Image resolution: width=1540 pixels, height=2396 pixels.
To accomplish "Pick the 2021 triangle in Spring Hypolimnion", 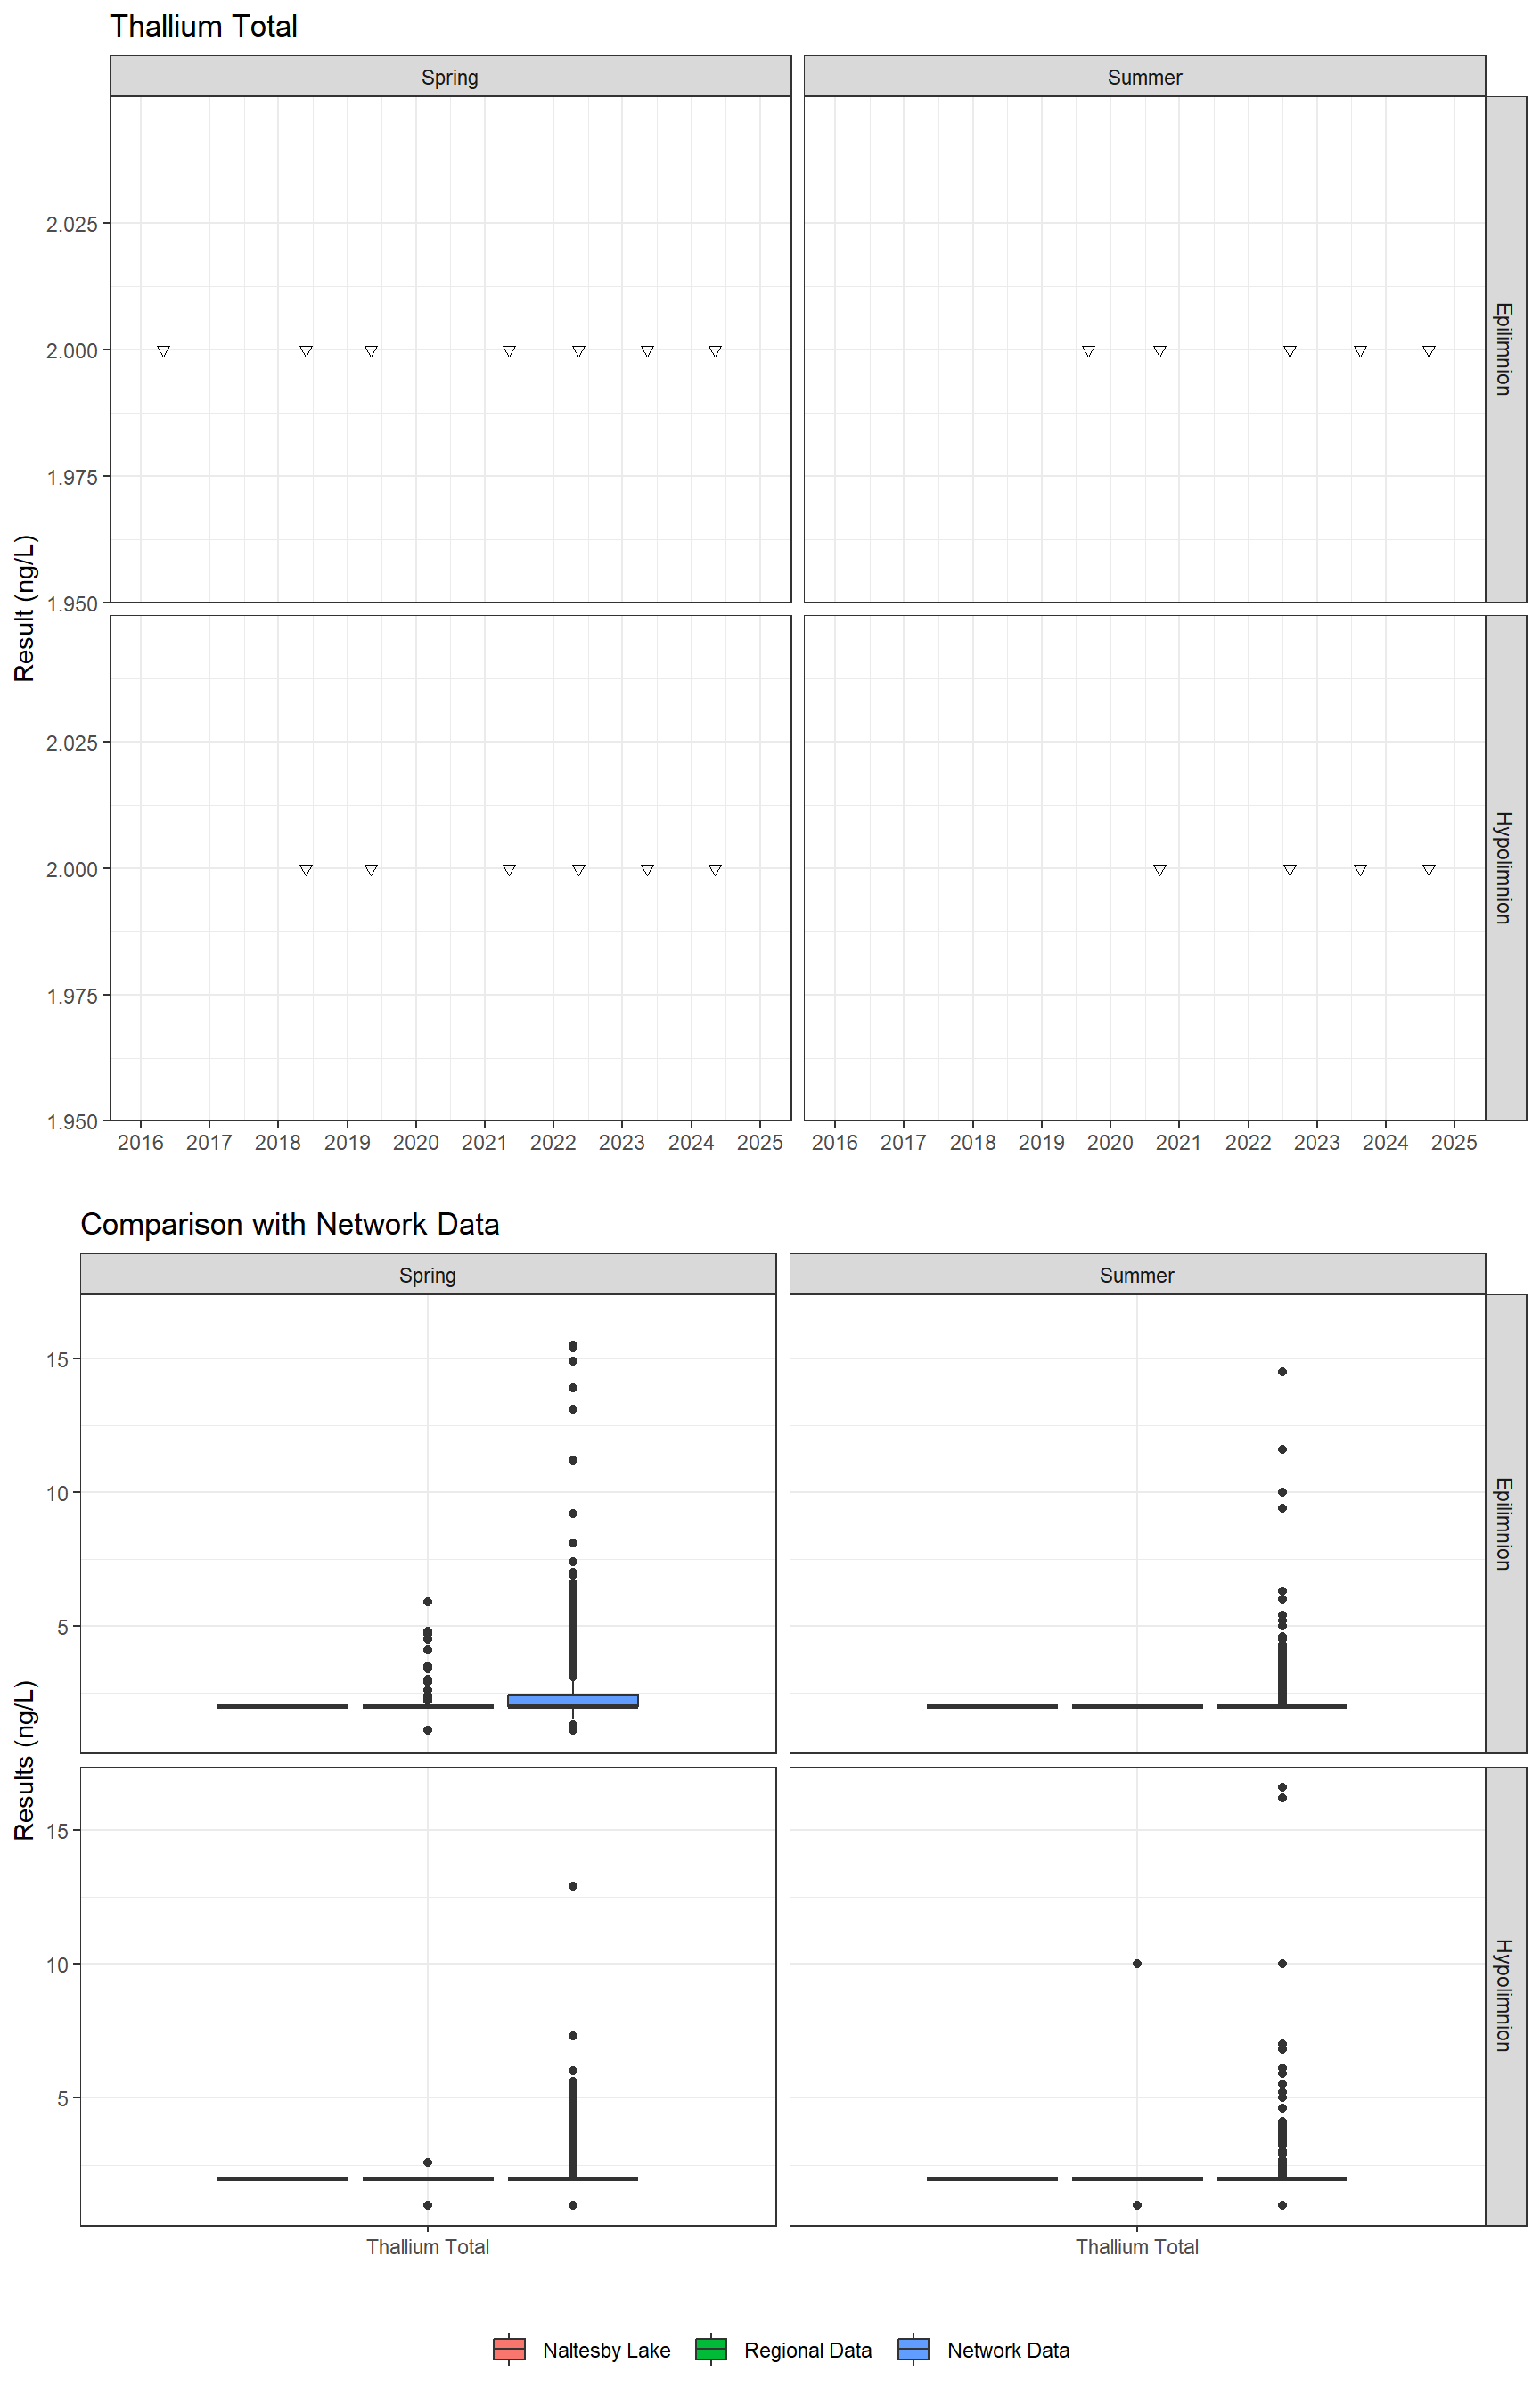I will (x=509, y=870).
